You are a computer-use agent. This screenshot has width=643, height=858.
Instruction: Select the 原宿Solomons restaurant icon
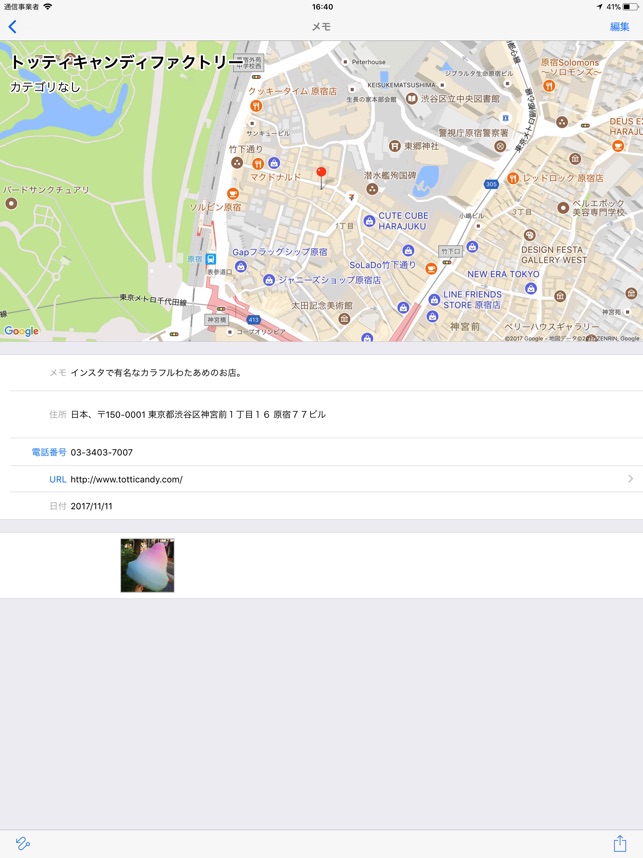(549, 85)
